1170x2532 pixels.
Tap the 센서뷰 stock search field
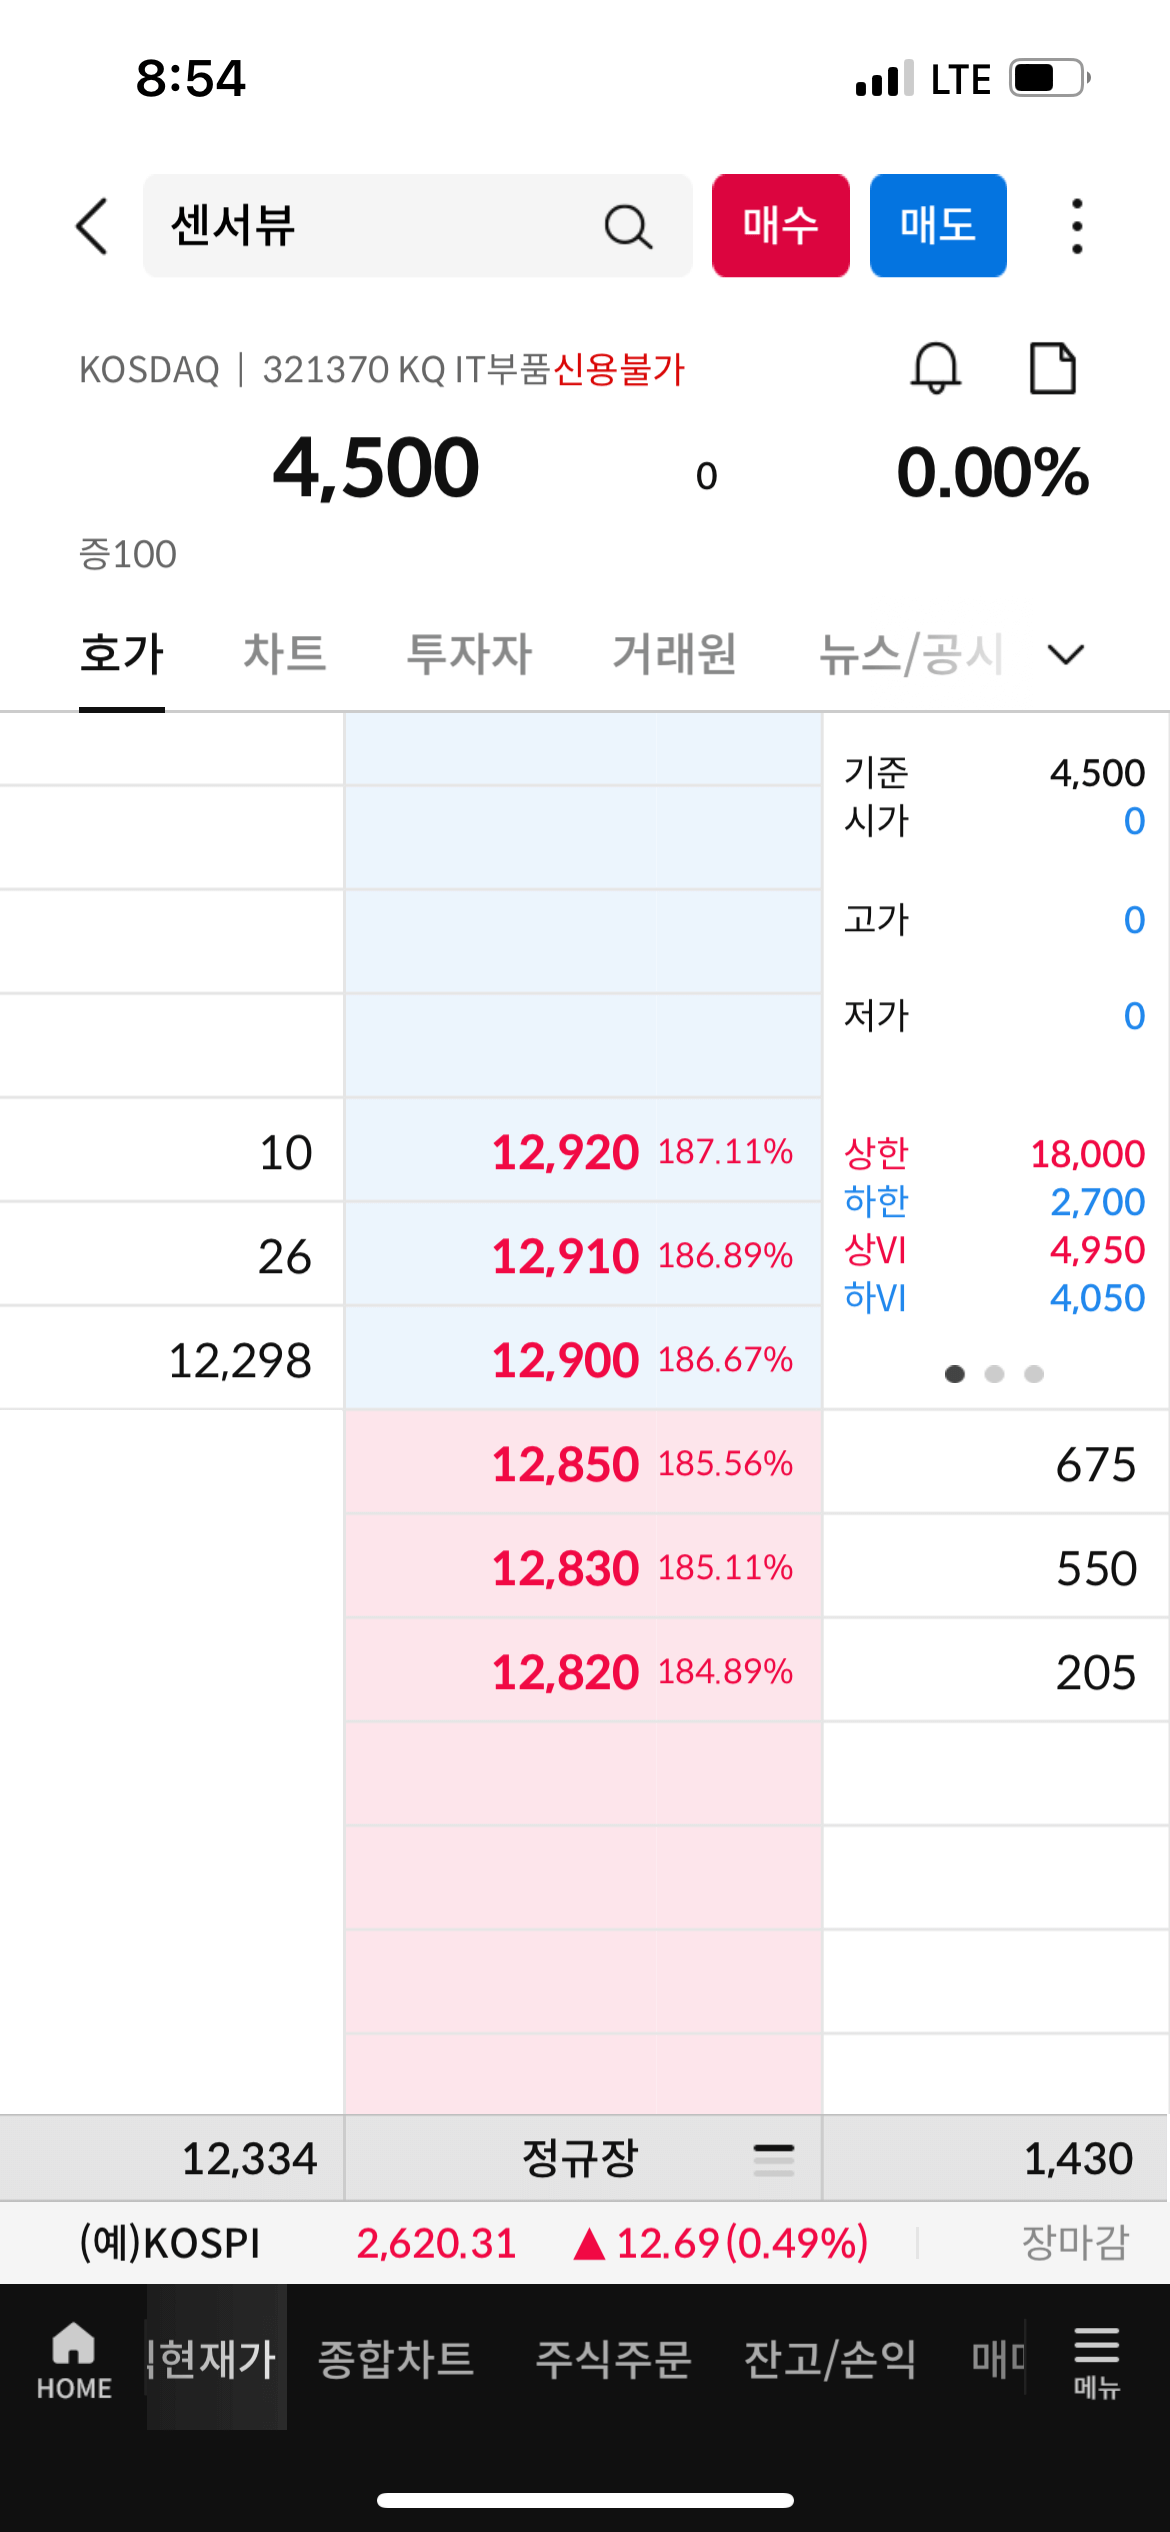point(380,226)
